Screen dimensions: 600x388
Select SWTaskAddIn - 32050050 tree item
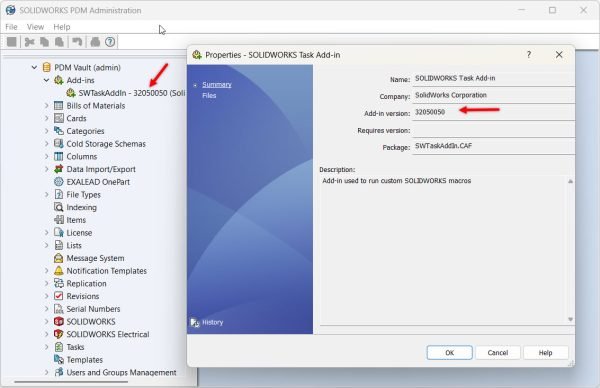[x=132, y=93]
